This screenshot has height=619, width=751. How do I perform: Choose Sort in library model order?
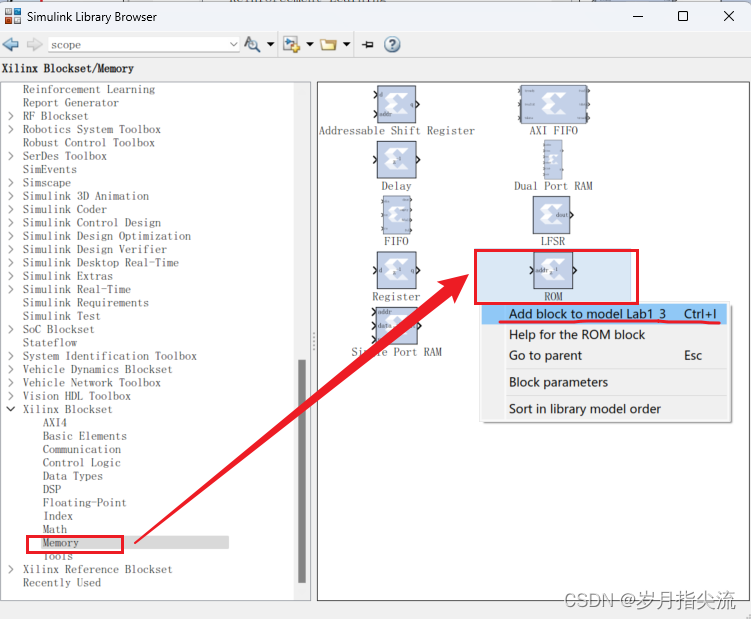604,409
